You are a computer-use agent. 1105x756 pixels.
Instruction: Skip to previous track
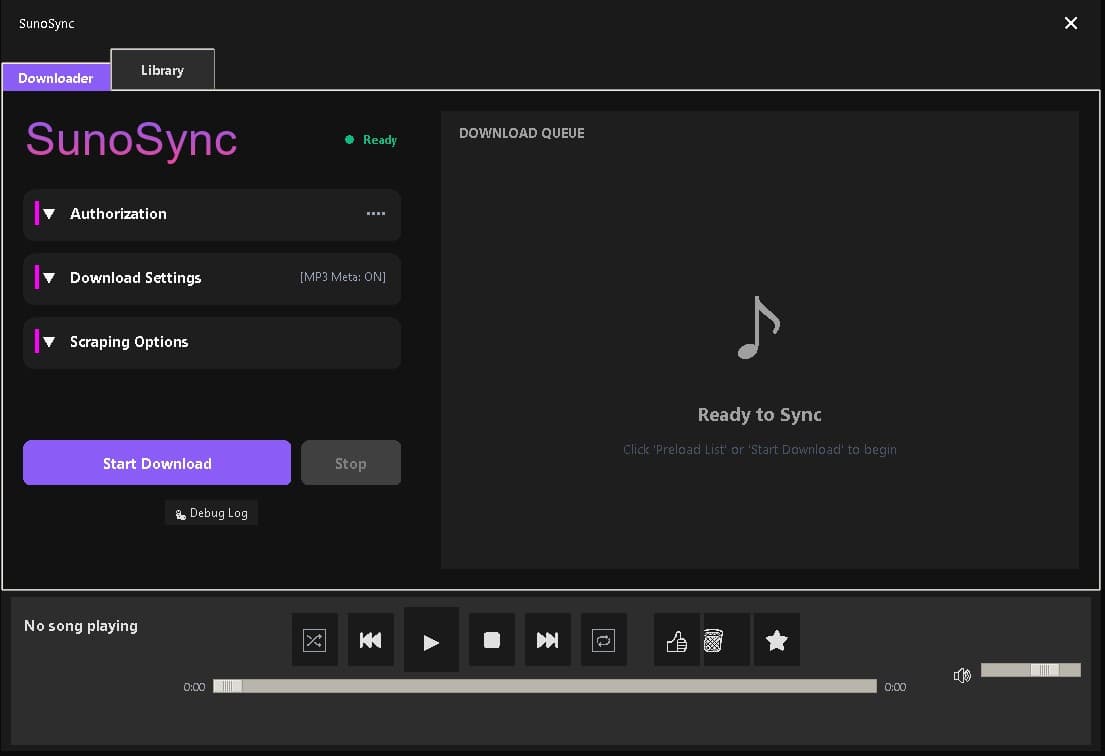[370, 640]
